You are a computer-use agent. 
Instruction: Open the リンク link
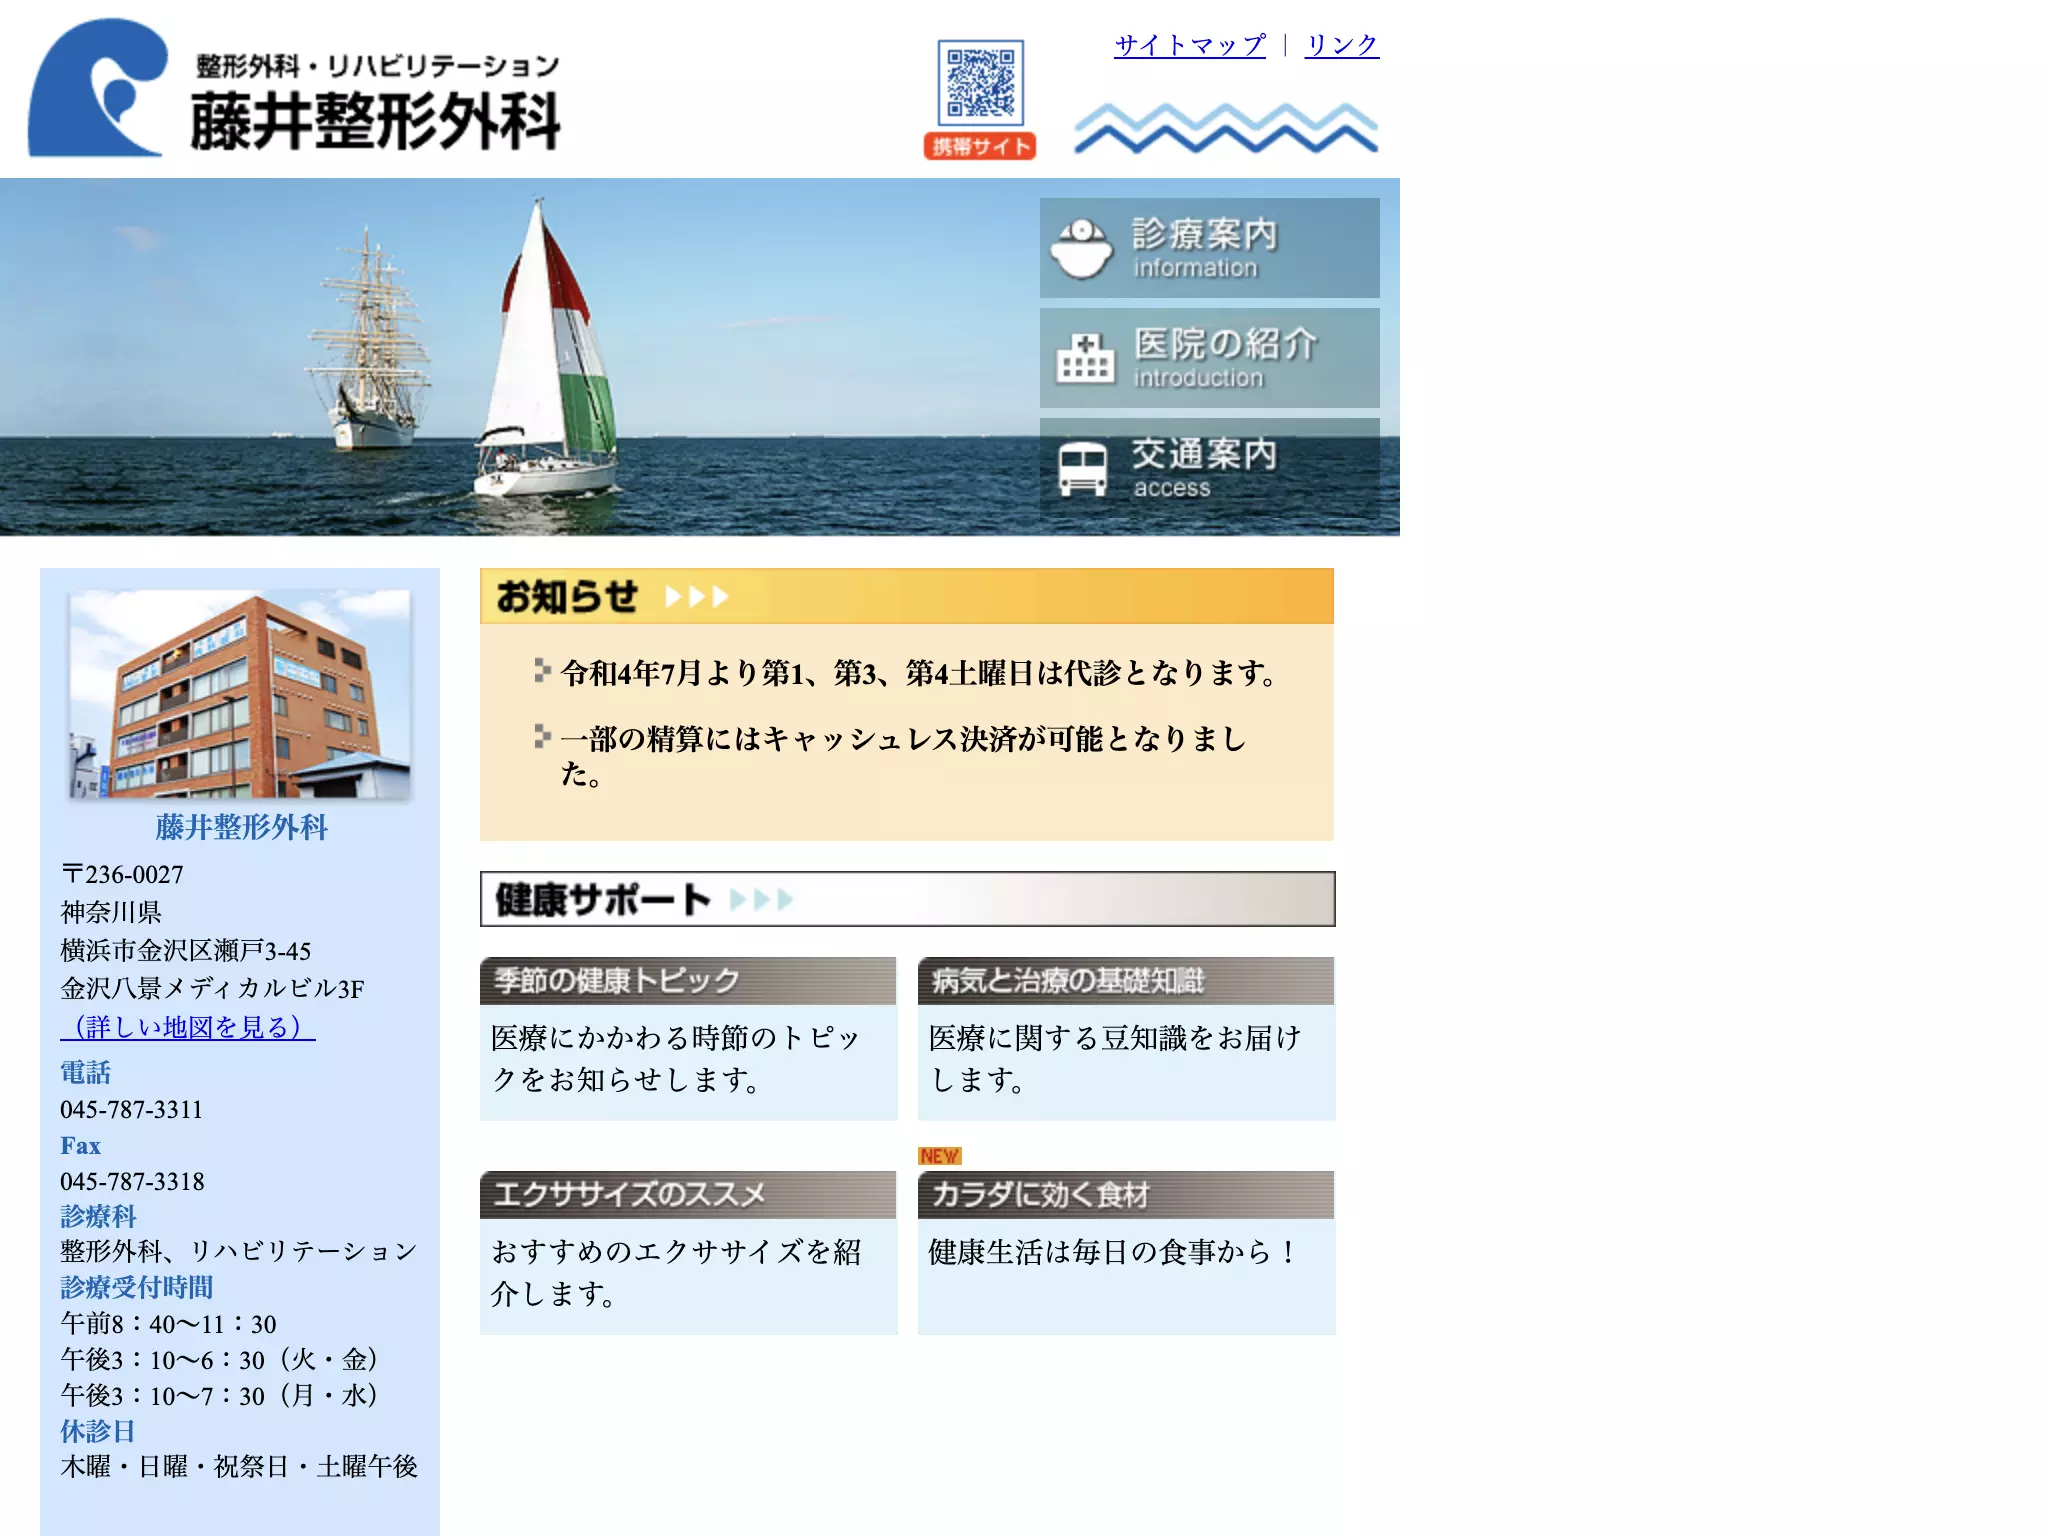point(1342,45)
